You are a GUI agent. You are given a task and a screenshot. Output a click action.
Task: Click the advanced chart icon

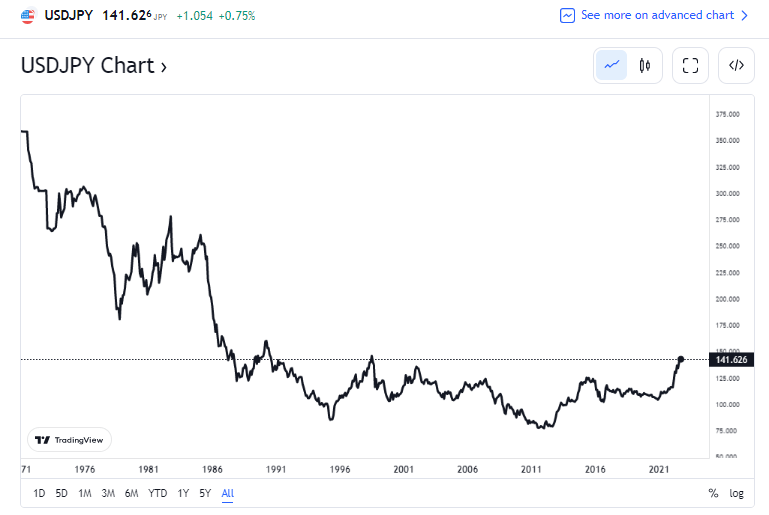click(x=568, y=16)
